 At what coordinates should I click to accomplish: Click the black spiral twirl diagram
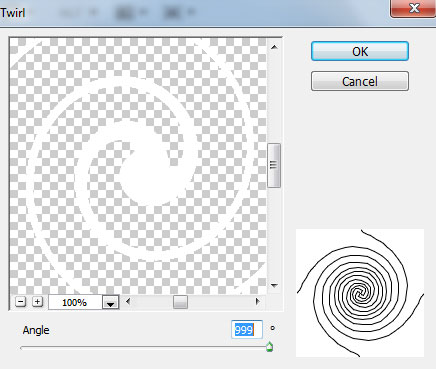pos(360,293)
